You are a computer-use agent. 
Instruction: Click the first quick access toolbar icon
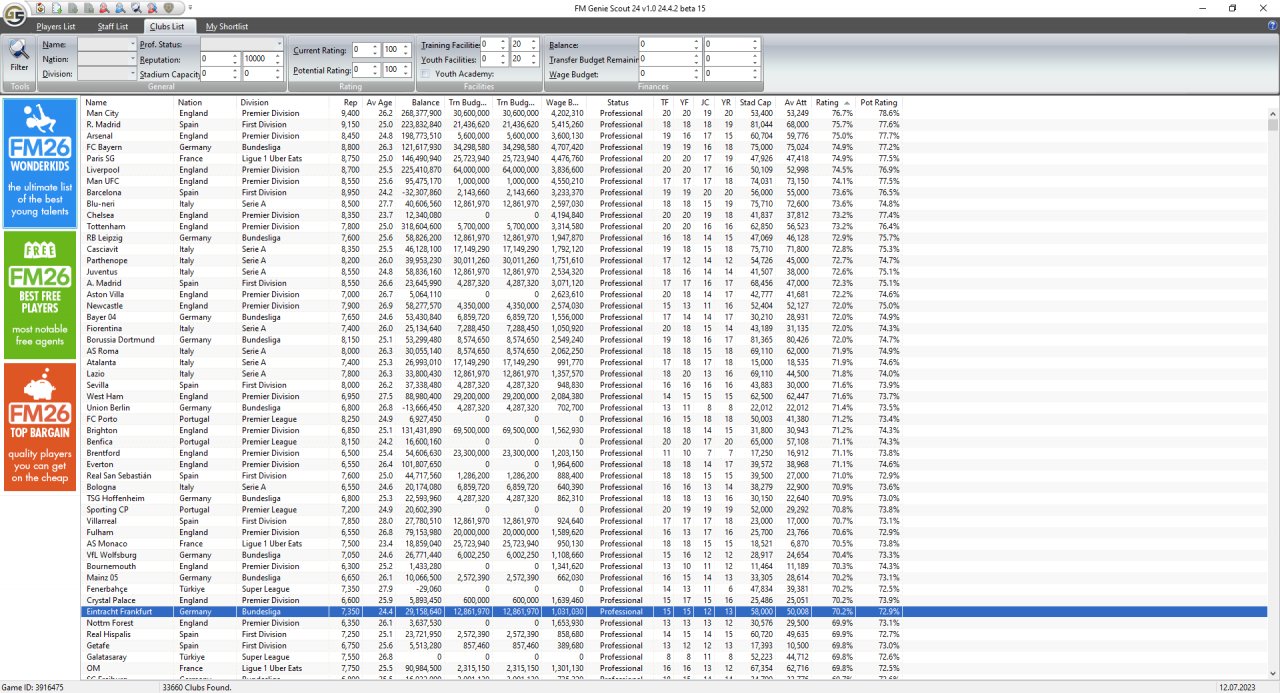41,7
